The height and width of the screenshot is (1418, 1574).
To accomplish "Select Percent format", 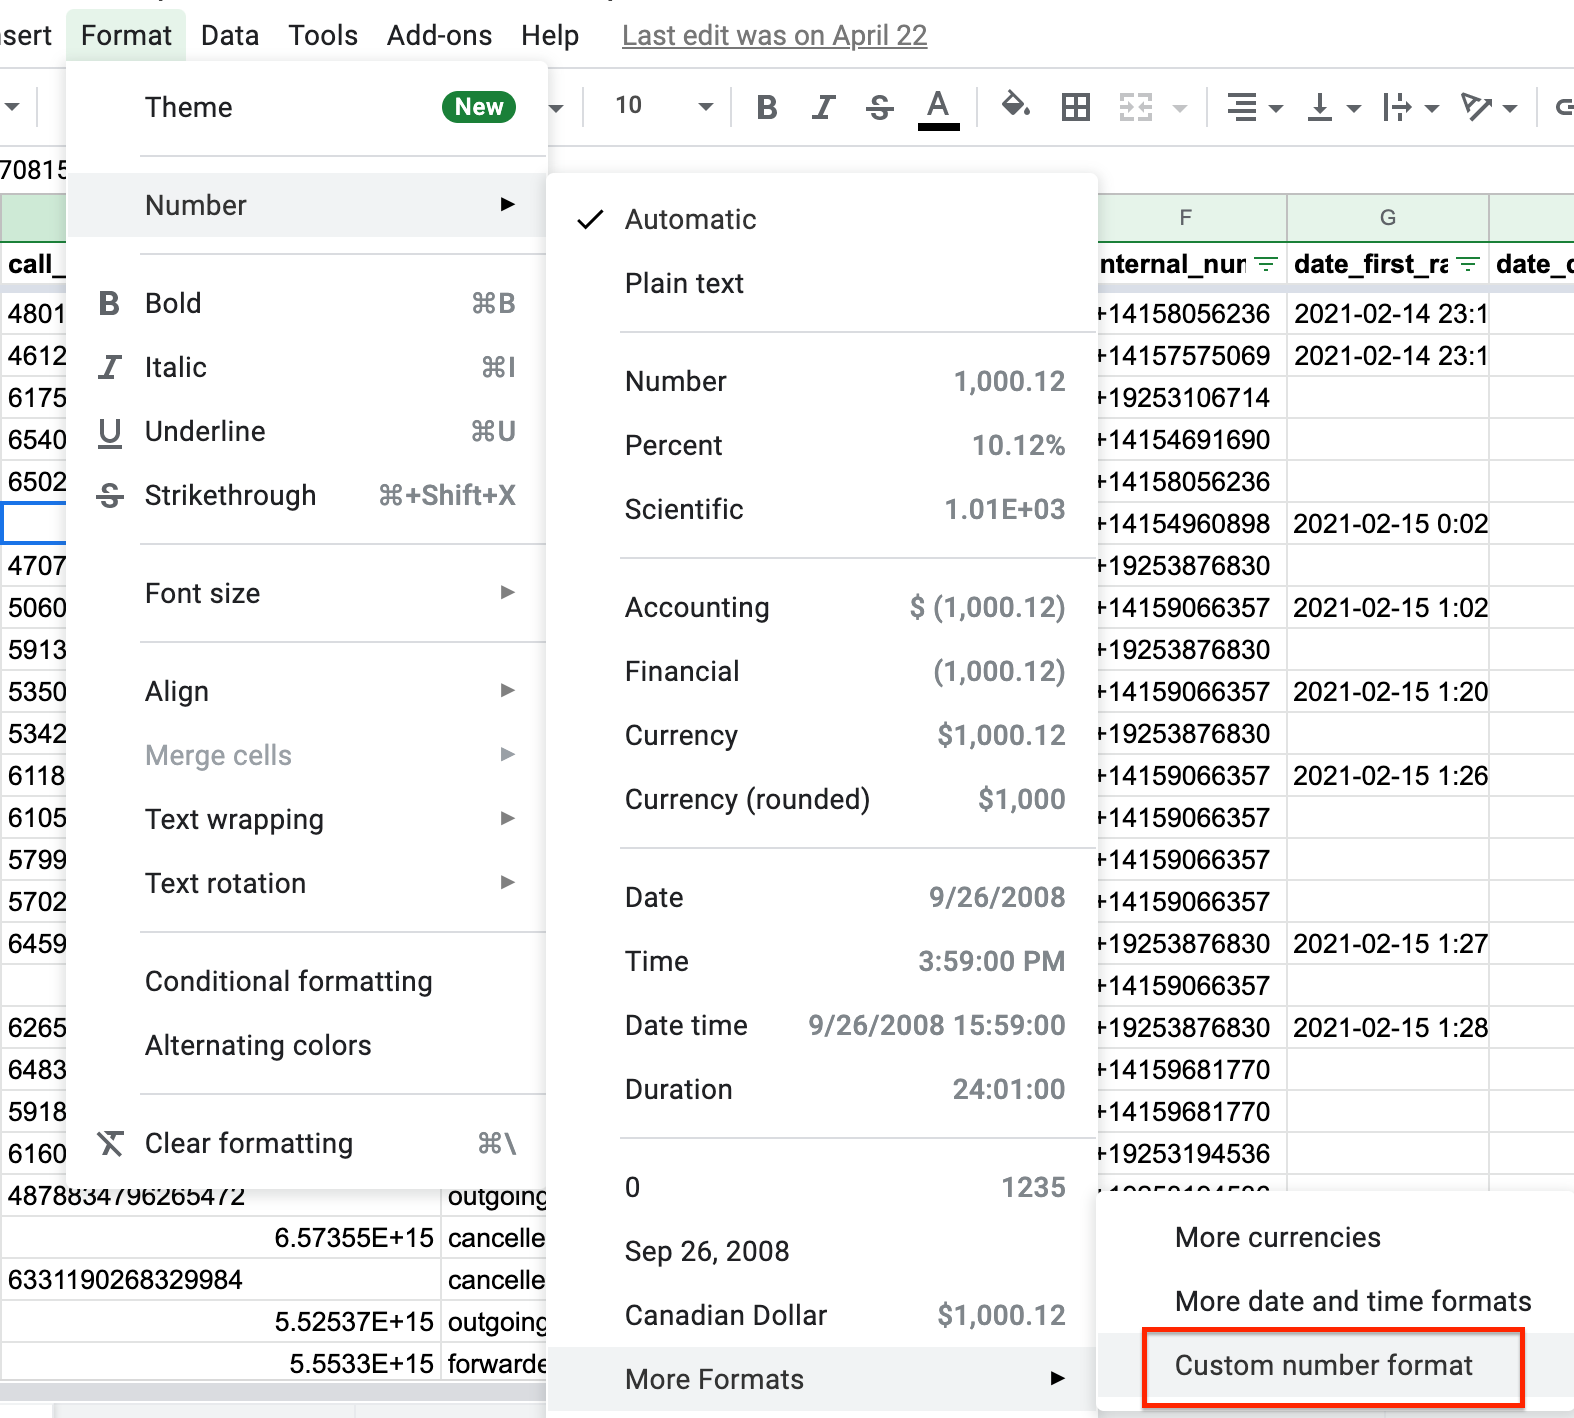I will pos(822,445).
